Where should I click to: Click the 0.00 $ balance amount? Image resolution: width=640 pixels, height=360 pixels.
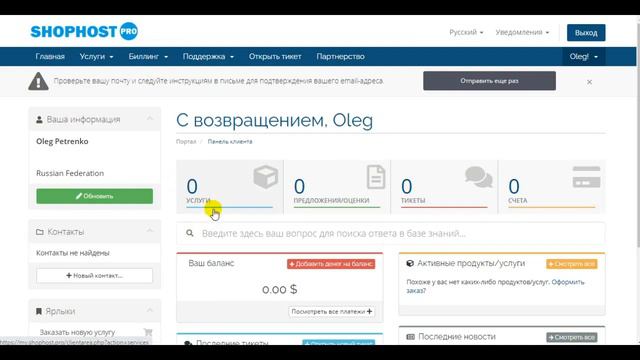(x=280, y=289)
